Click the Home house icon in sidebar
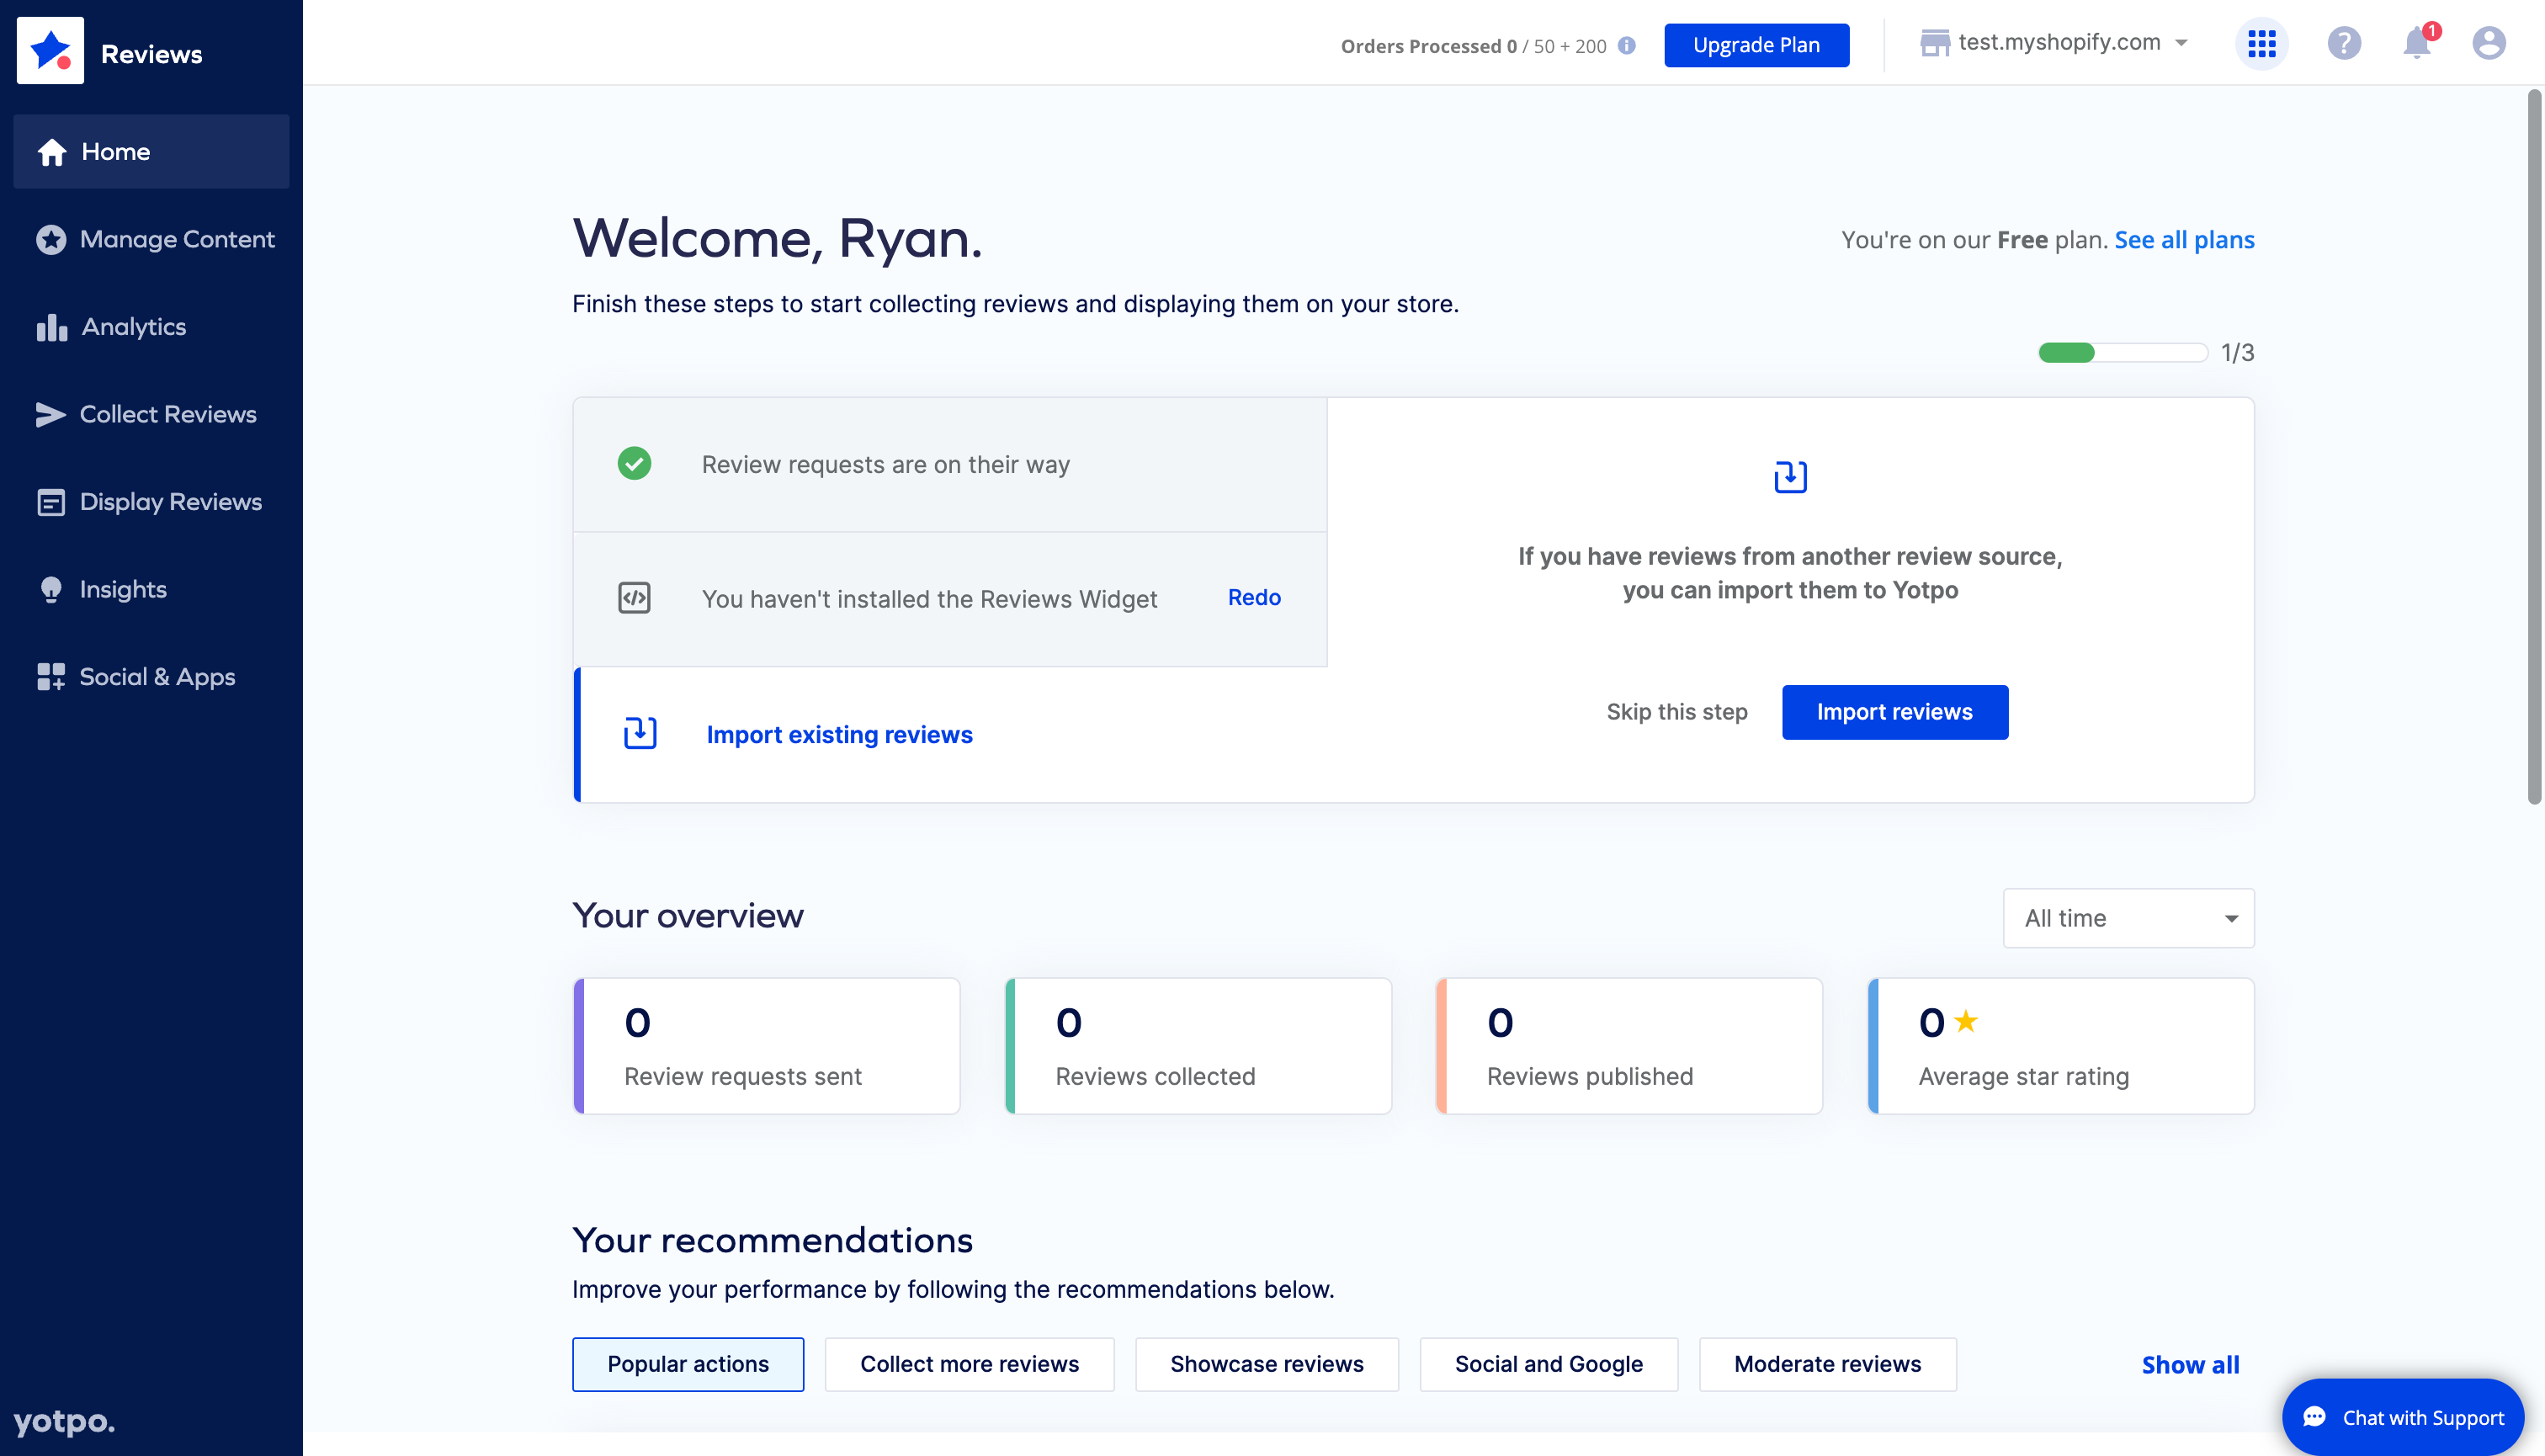 click(x=52, y=152)
